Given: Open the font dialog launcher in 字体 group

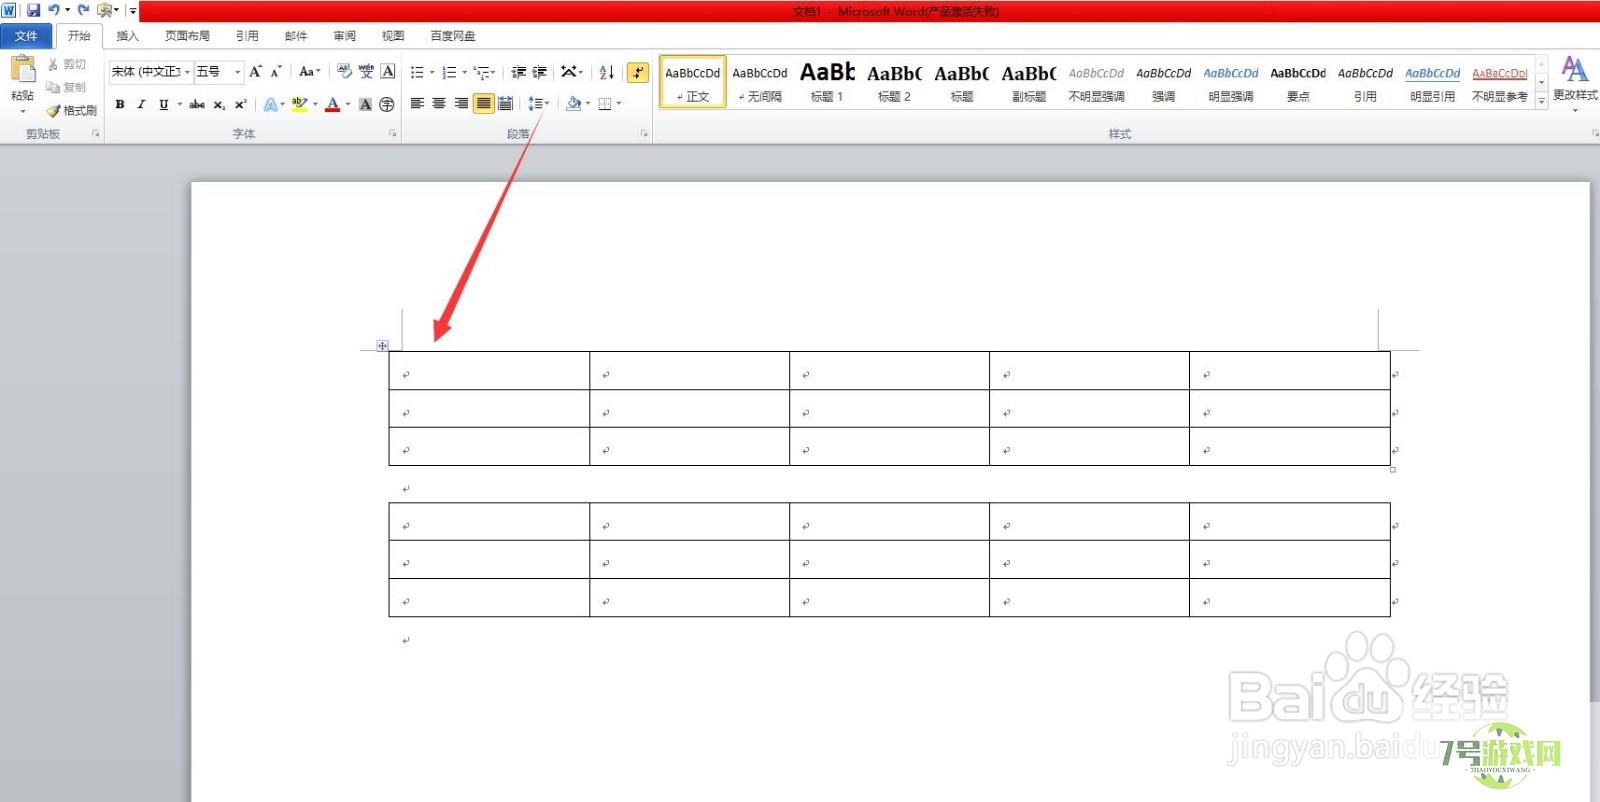Looking at the screenshot, I should tap(393, 133).
